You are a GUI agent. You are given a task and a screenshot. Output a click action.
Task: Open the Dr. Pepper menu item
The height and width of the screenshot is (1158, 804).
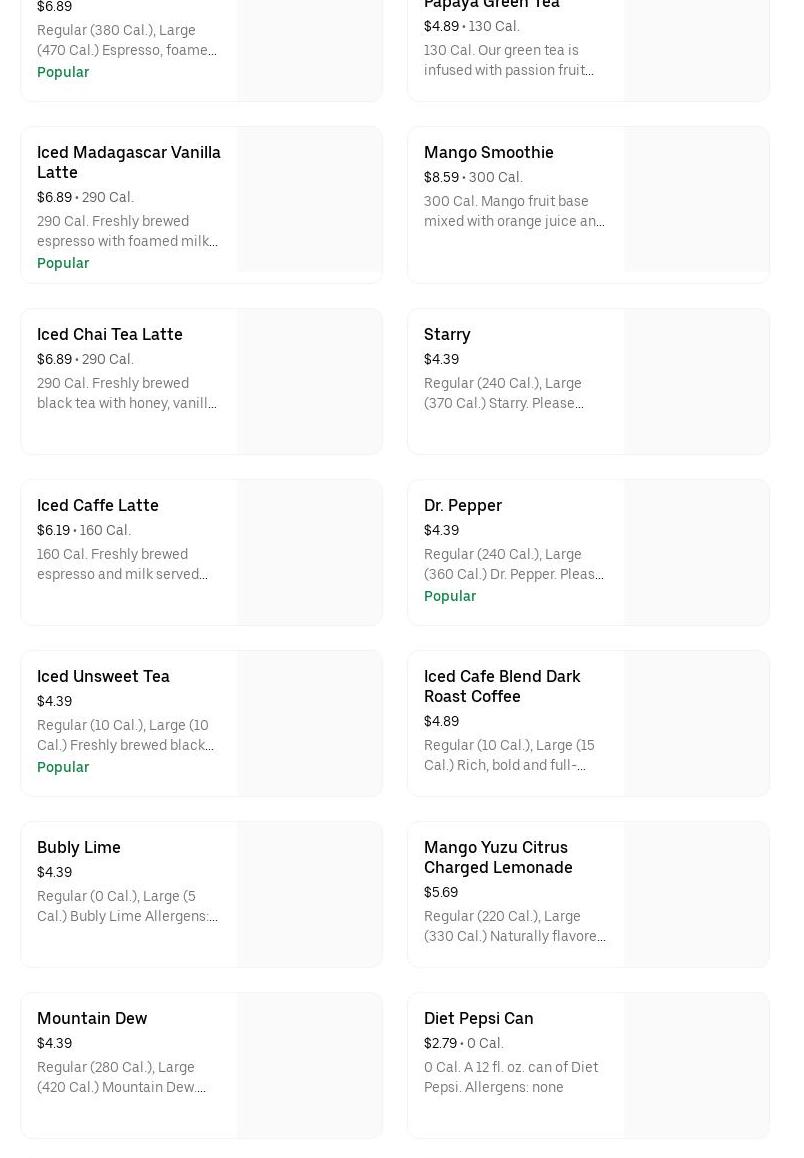pos(463,505)
